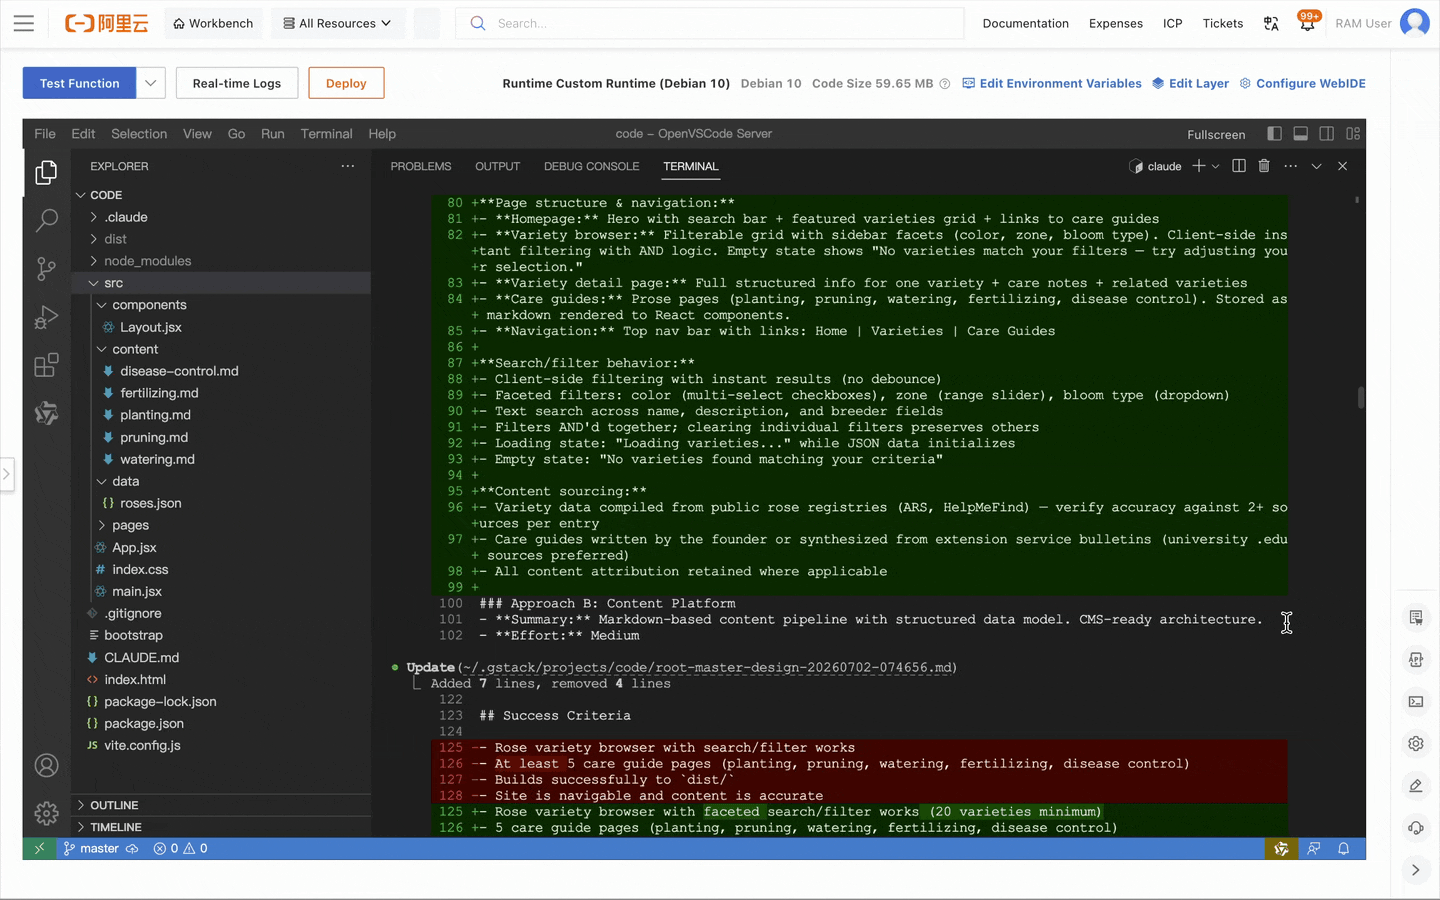Open the Run and Debug view
Viewport: 1440px width, 900px height.
tap(46, 317)
